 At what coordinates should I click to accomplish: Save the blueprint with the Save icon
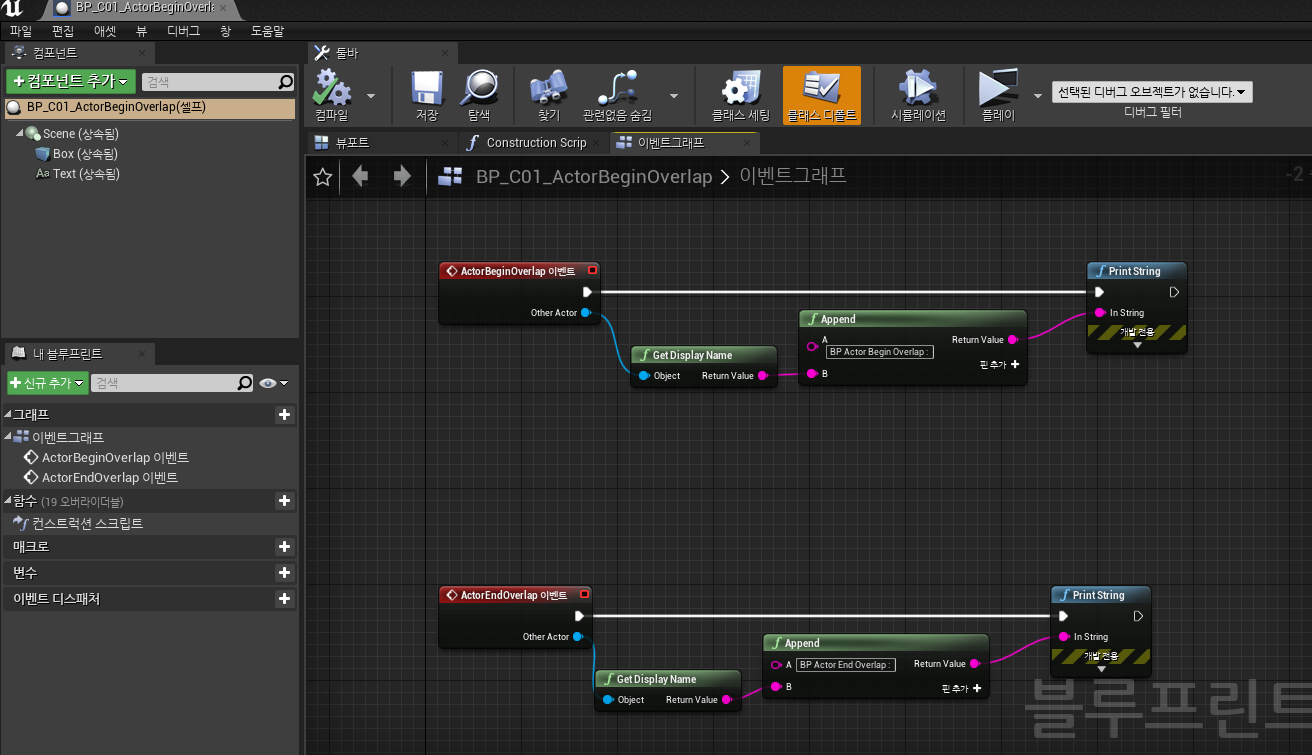(x=427, y=88)
